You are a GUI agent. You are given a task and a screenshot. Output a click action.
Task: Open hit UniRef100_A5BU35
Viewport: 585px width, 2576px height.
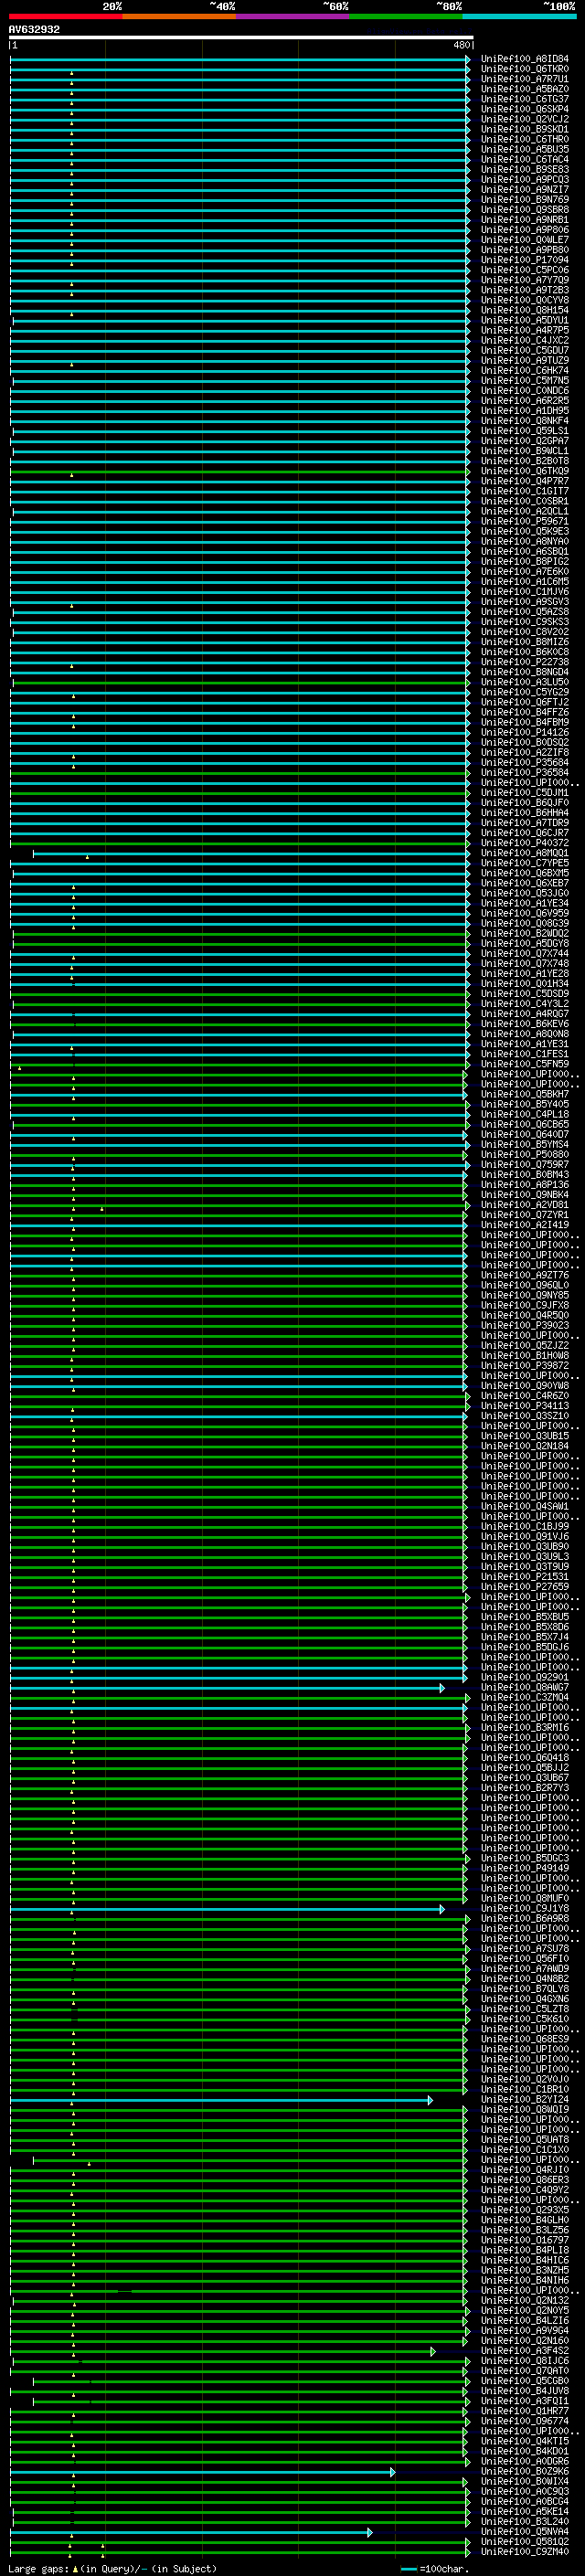pos(525,150)
